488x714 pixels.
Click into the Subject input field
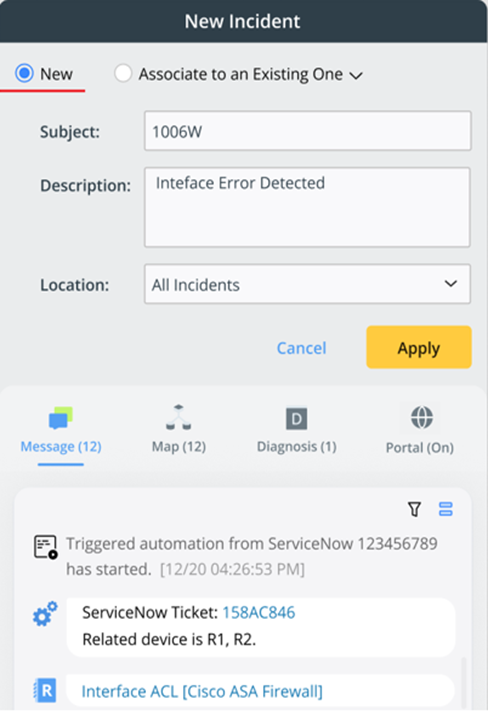tap(308, 131)
